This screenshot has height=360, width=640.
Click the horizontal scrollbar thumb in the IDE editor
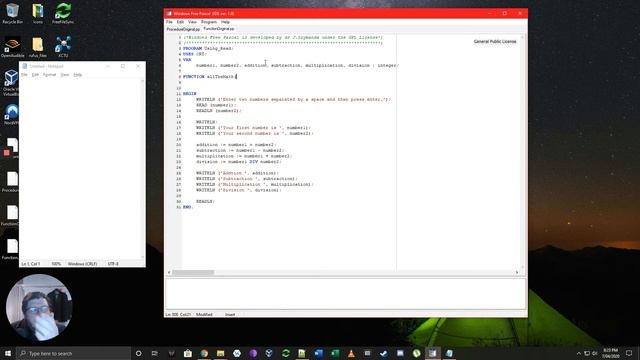[193, 272]
